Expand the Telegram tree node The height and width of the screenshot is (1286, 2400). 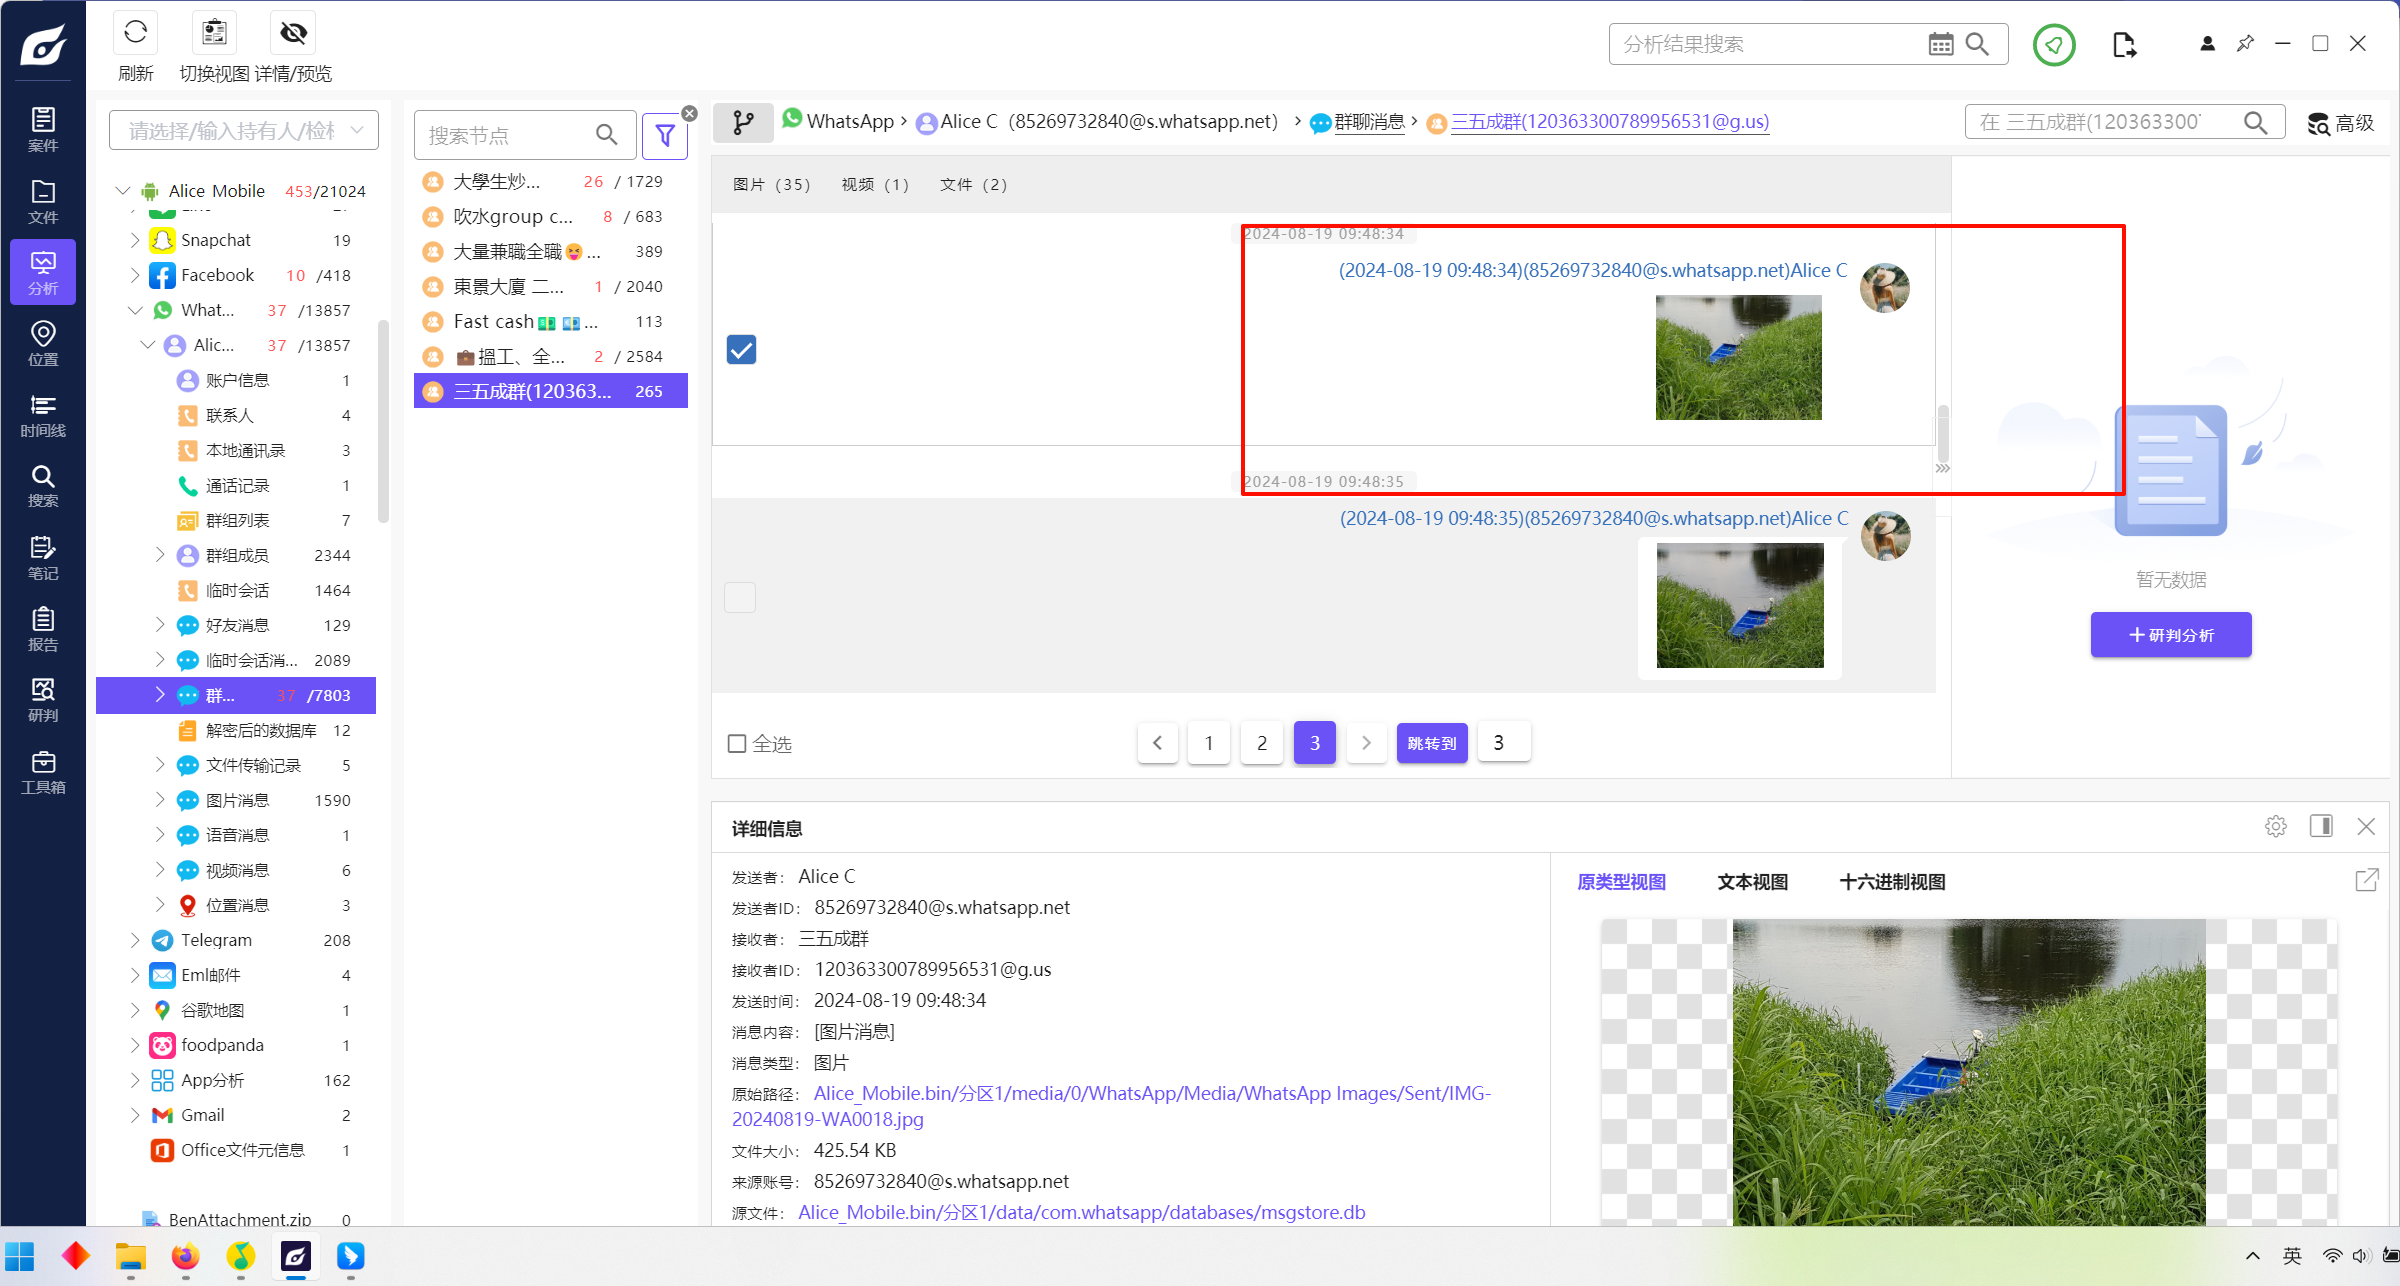135,940
